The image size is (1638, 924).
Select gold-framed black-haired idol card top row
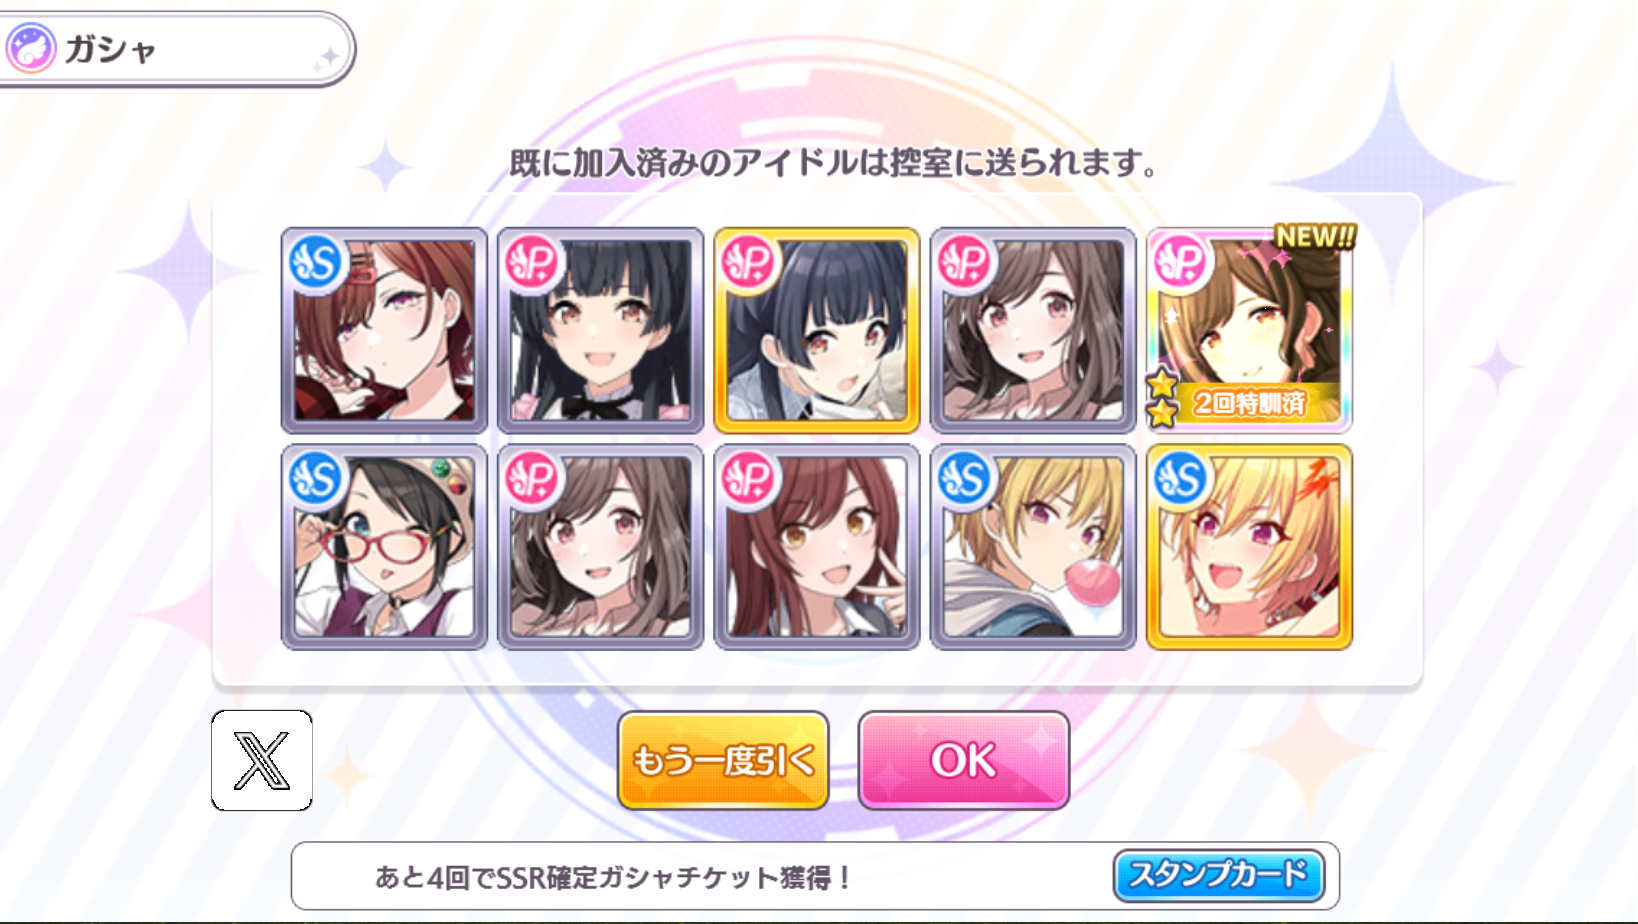pos(817,330)
